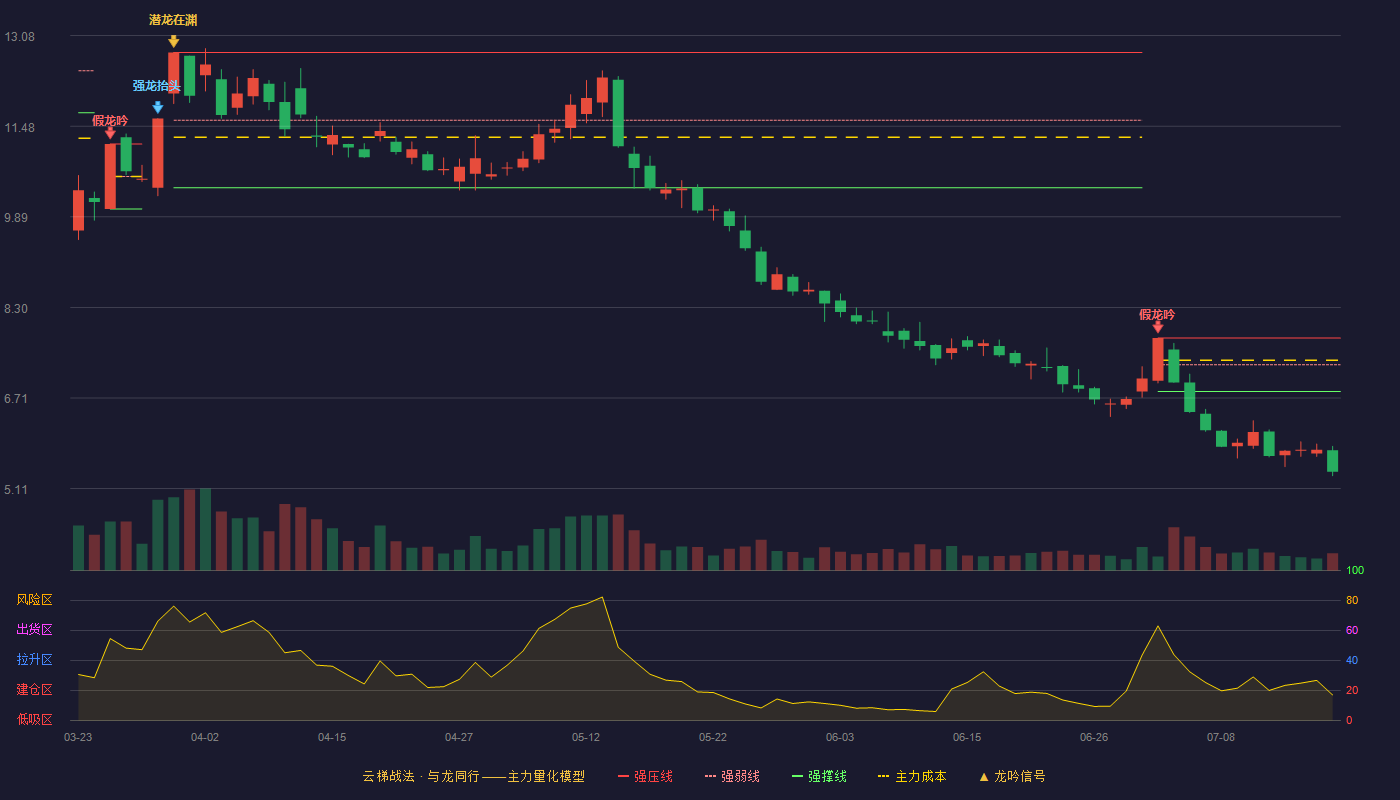Click date label 06-26

pos(1094,737)
